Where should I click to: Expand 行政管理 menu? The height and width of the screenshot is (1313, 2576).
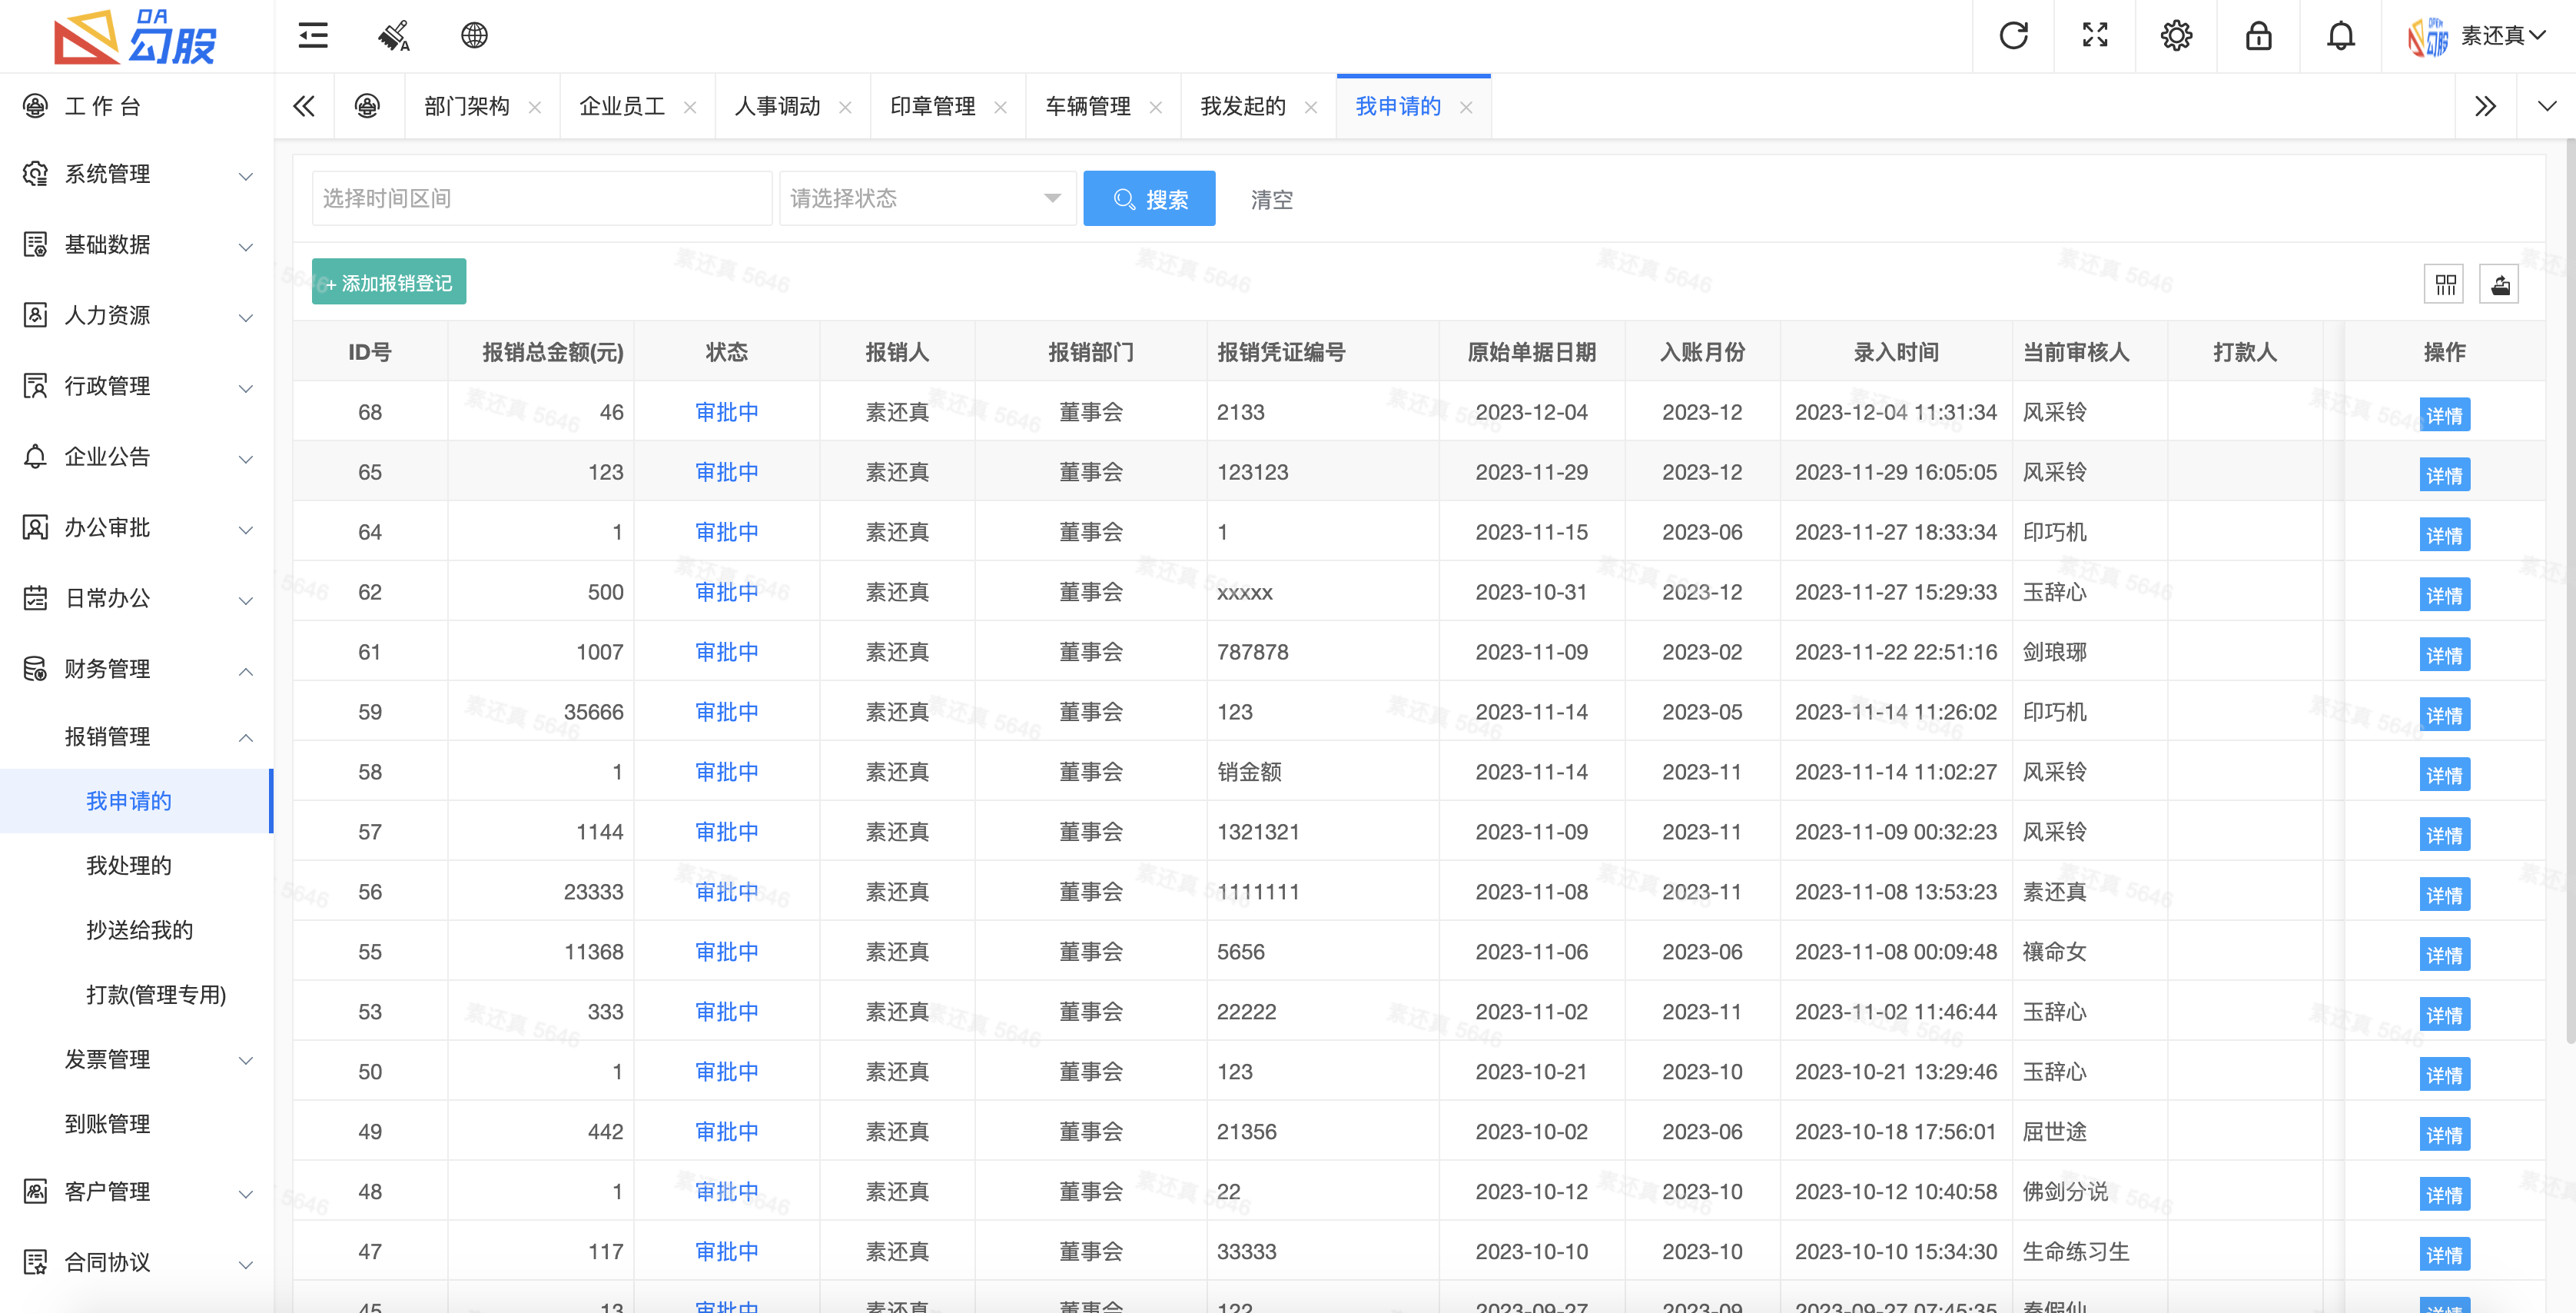(136, 386)
